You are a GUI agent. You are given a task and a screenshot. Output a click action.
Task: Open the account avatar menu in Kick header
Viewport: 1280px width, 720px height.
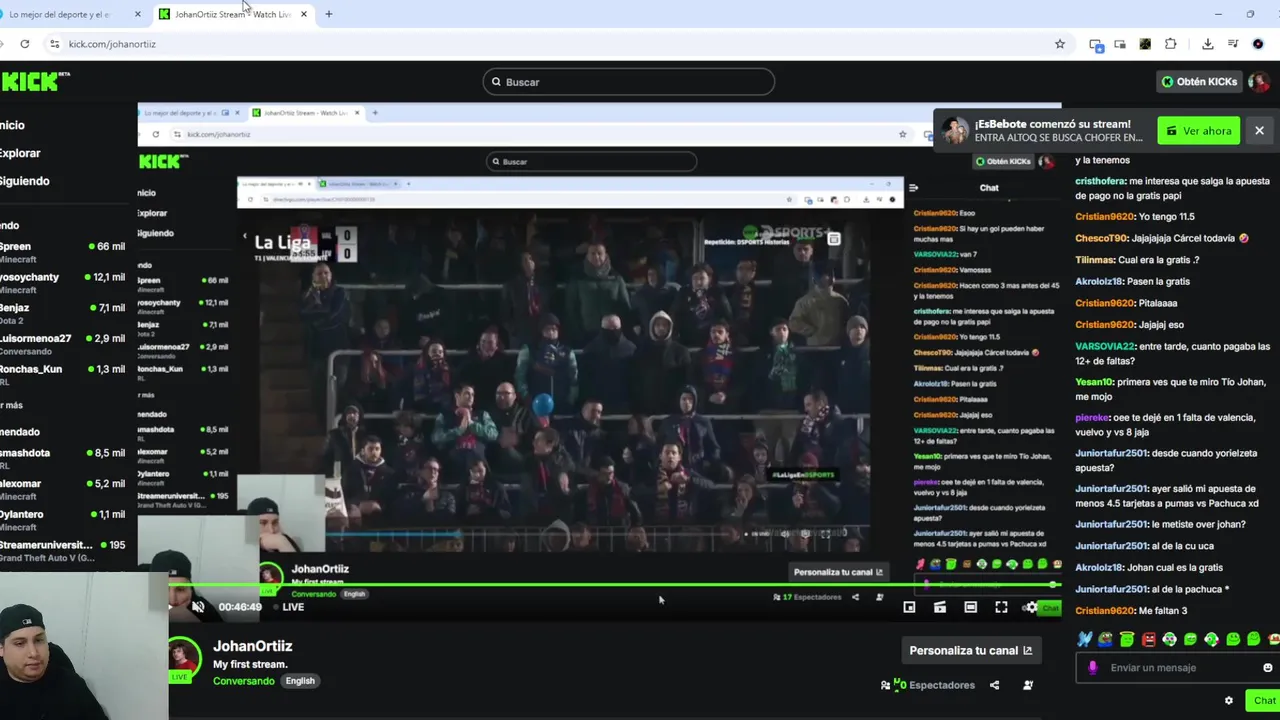tap(1259, 82)
